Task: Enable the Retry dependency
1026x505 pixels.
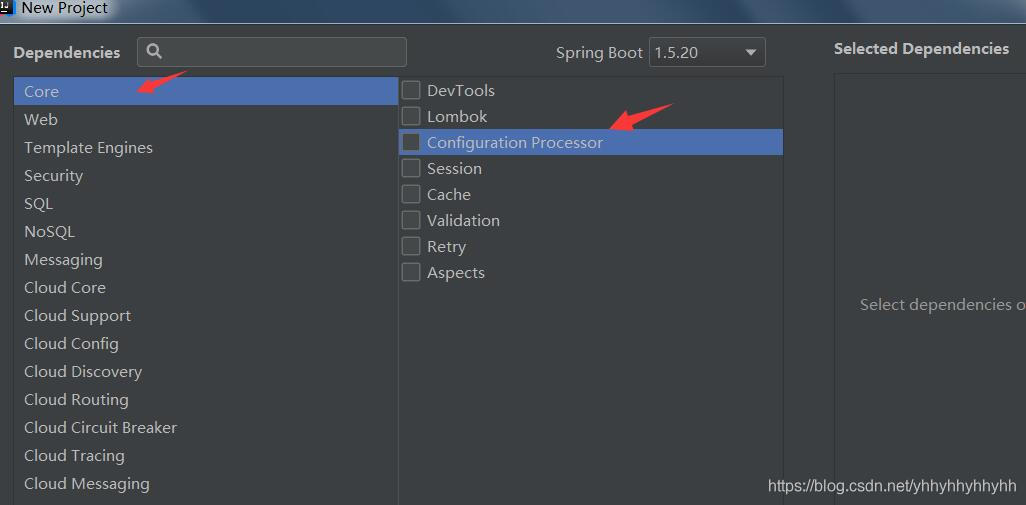Action: coord(411,246)
